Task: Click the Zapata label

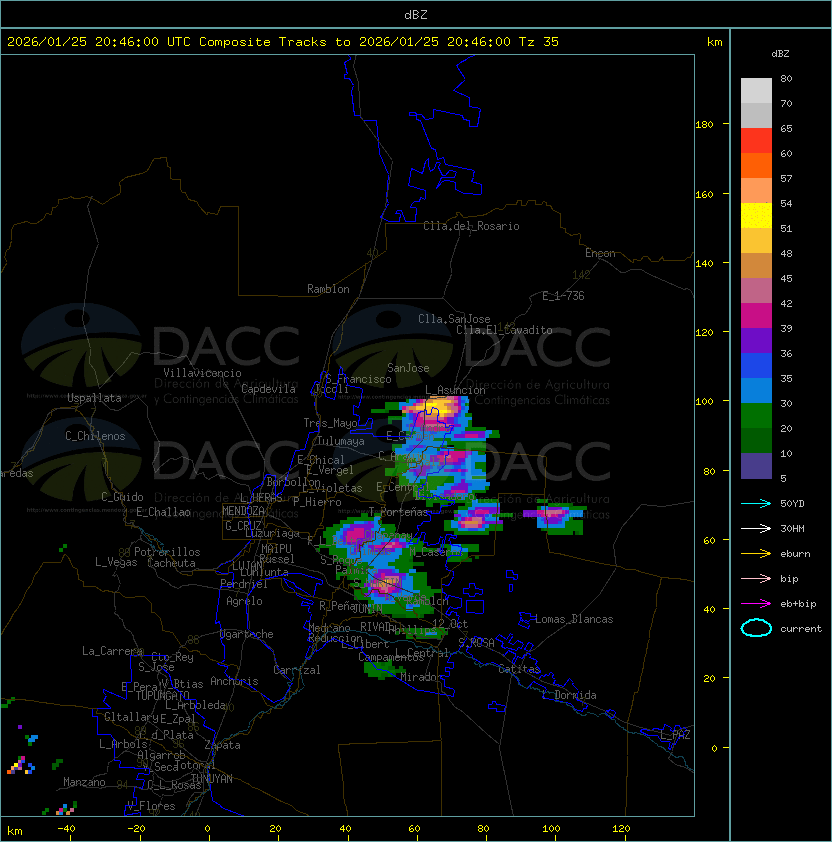Action: [222, 745]
